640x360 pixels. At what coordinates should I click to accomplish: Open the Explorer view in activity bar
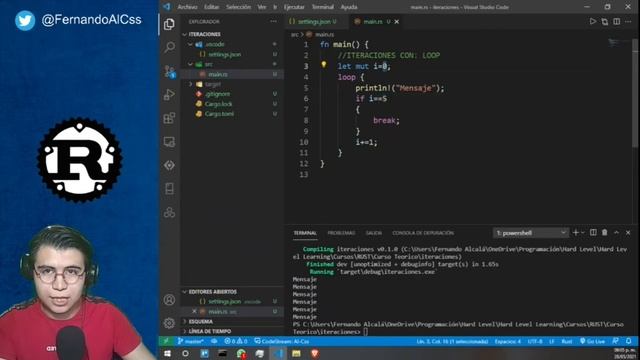tap(169, 24)
